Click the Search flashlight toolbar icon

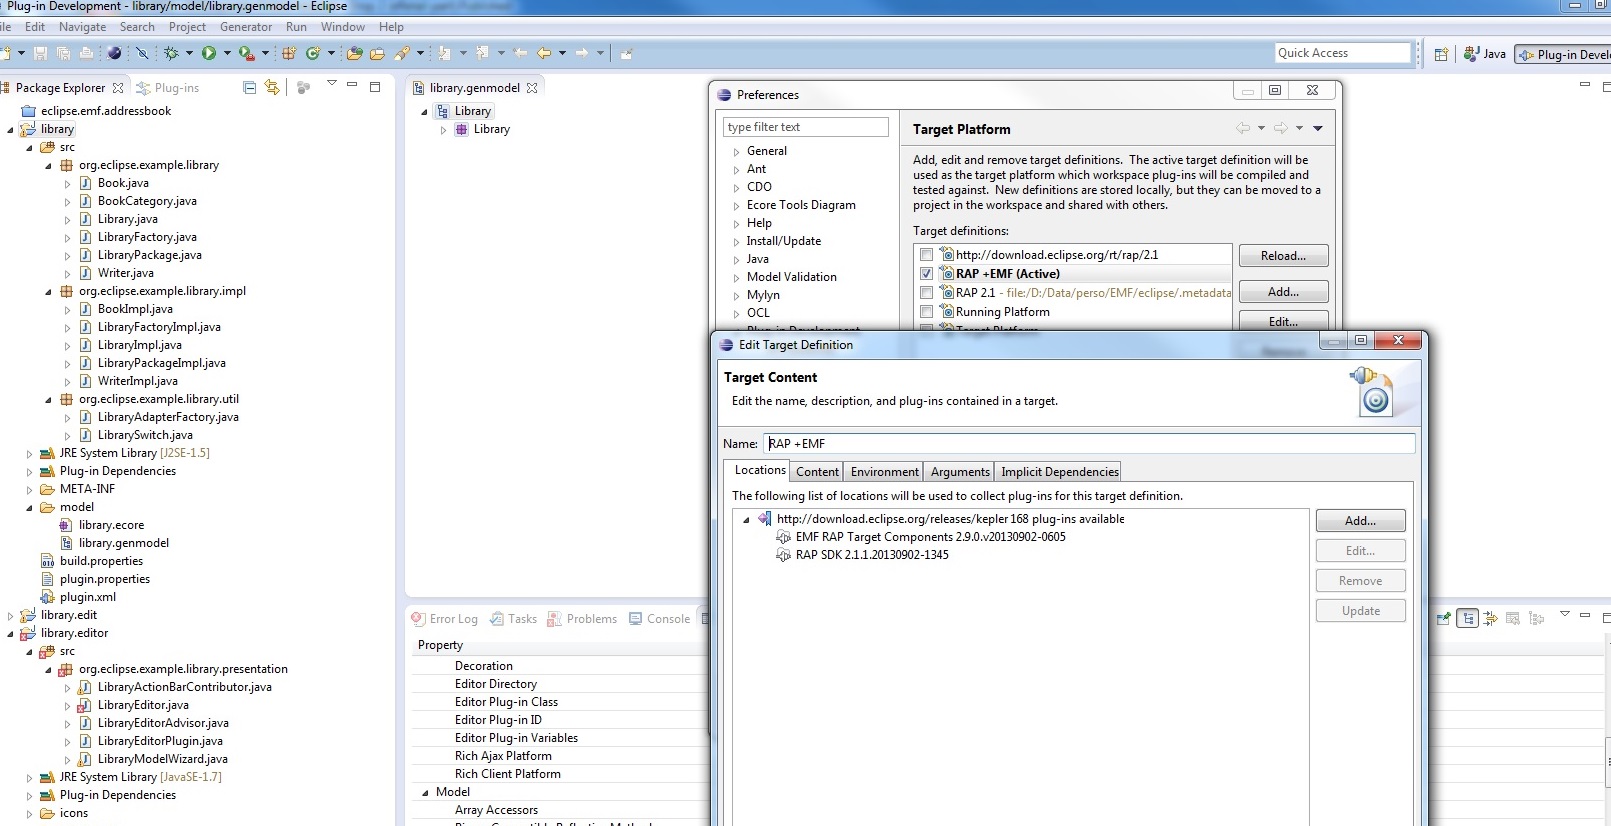coord(402,53)
